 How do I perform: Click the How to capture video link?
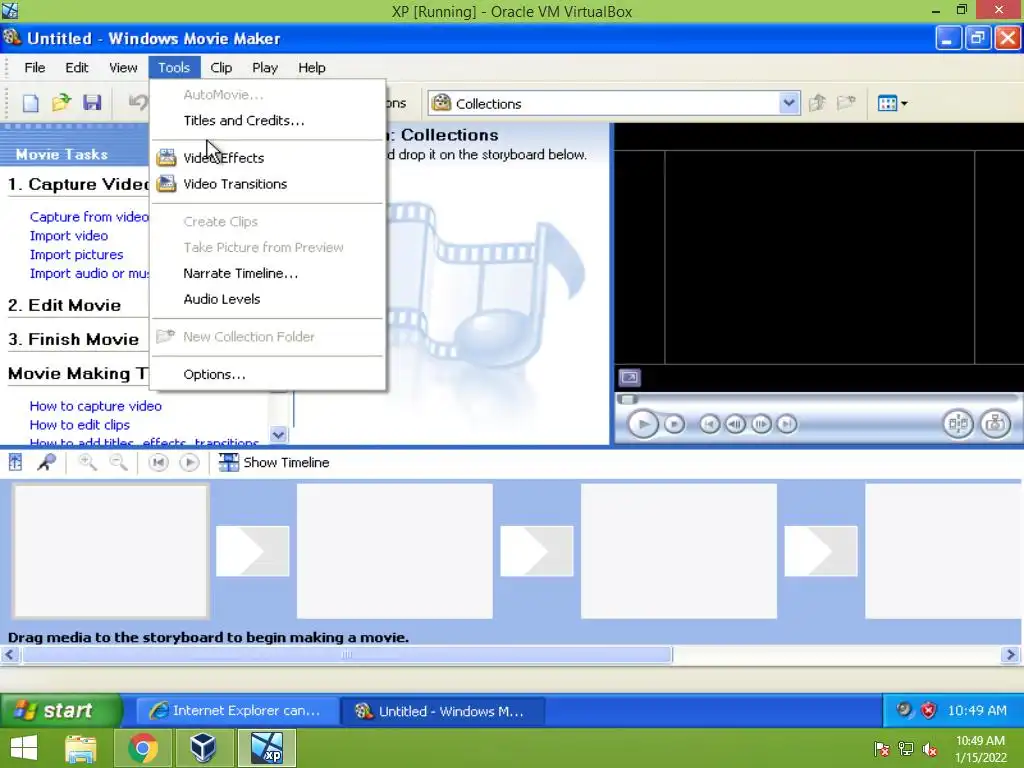(x=95, y=406)
